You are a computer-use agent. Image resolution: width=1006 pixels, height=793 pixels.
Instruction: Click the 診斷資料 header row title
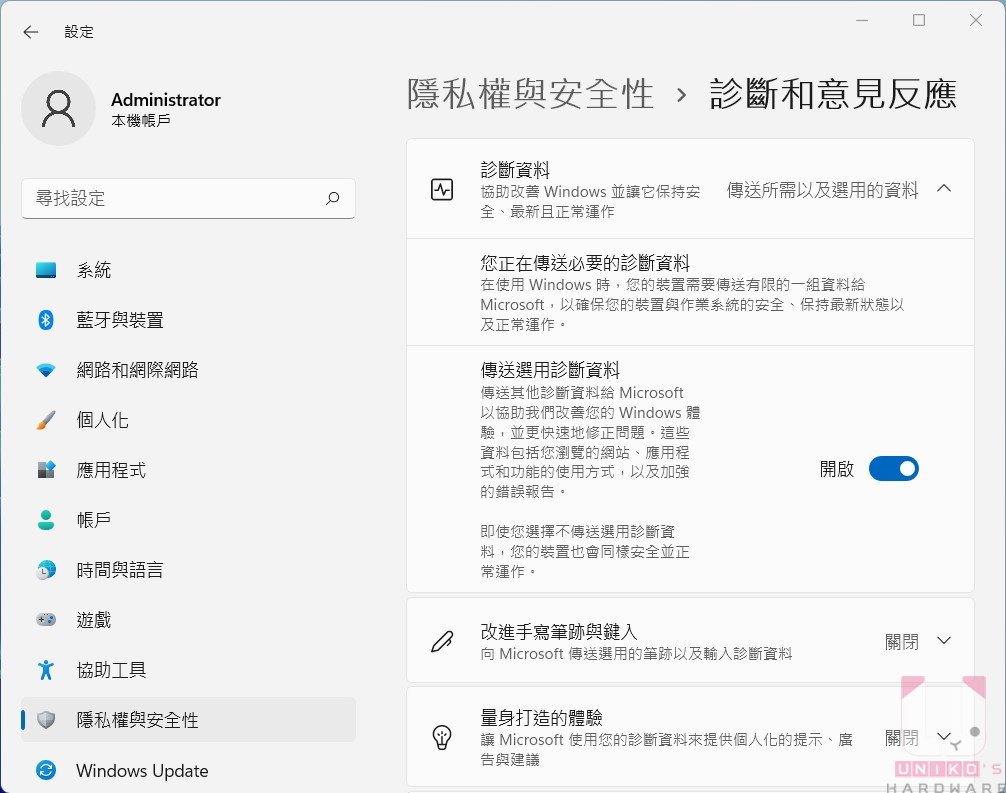point(515,170)
